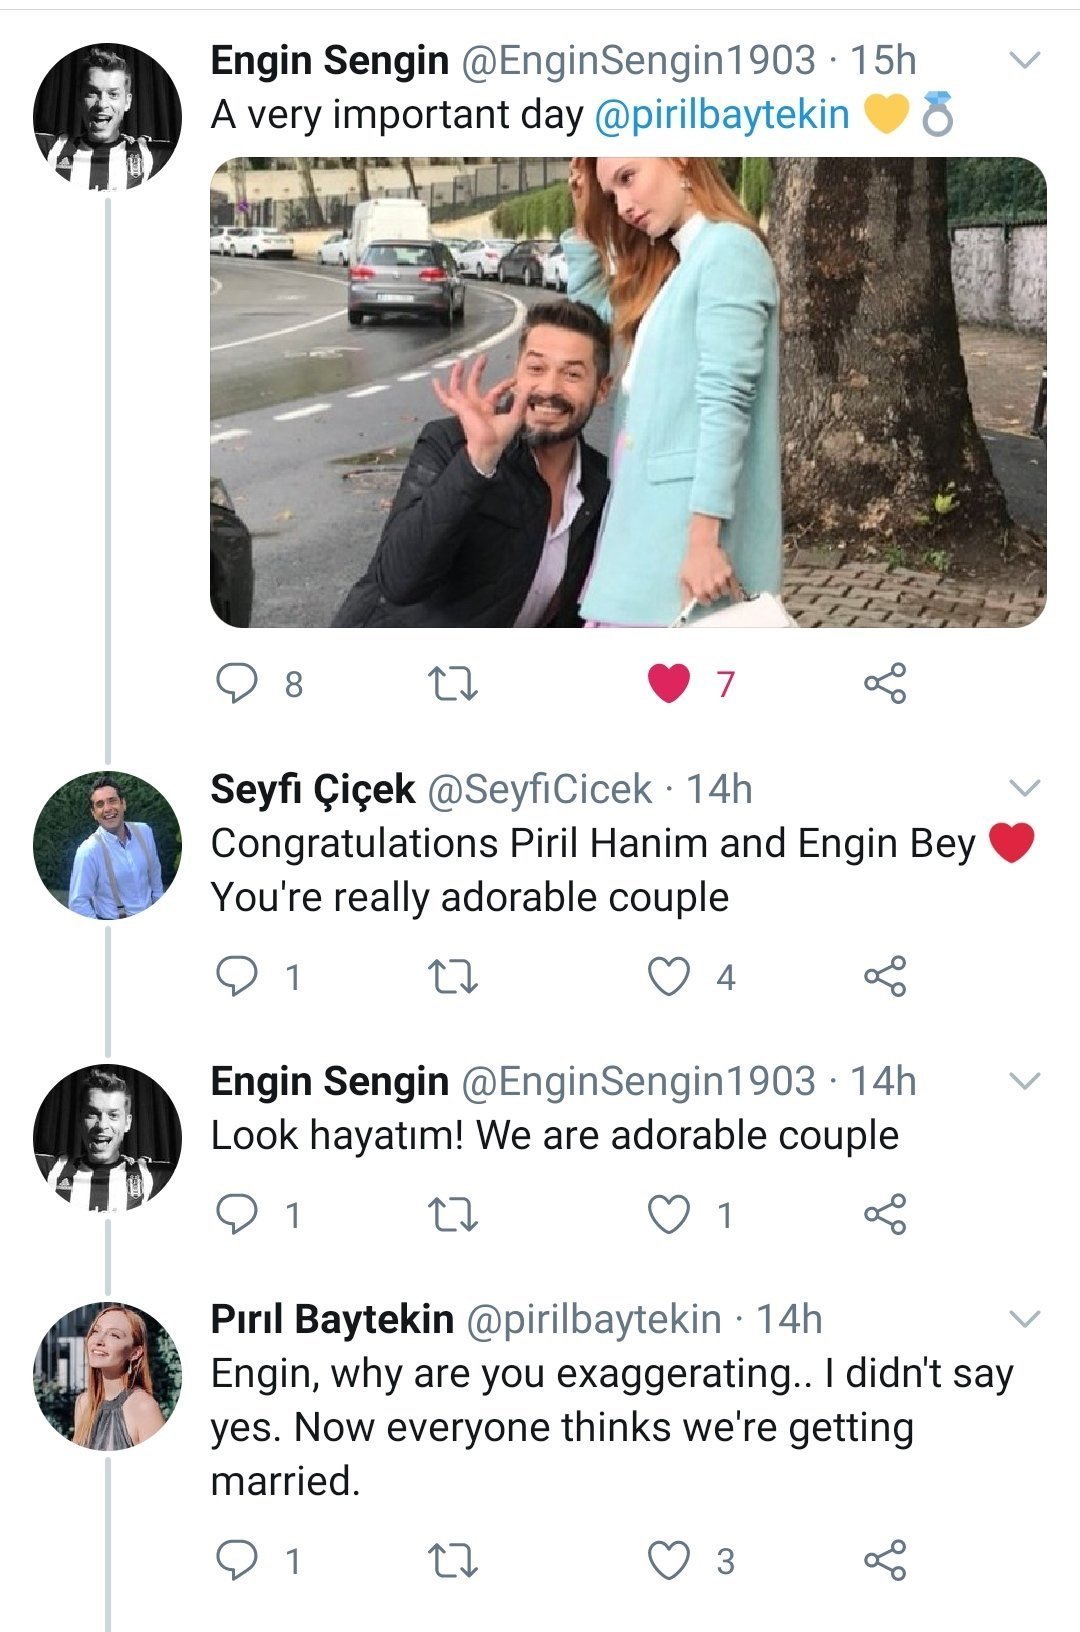Share Pırıl Baytekin's reply tweet
The height and width of the screenshot is (1632, 1080).
pos(885,1560)
